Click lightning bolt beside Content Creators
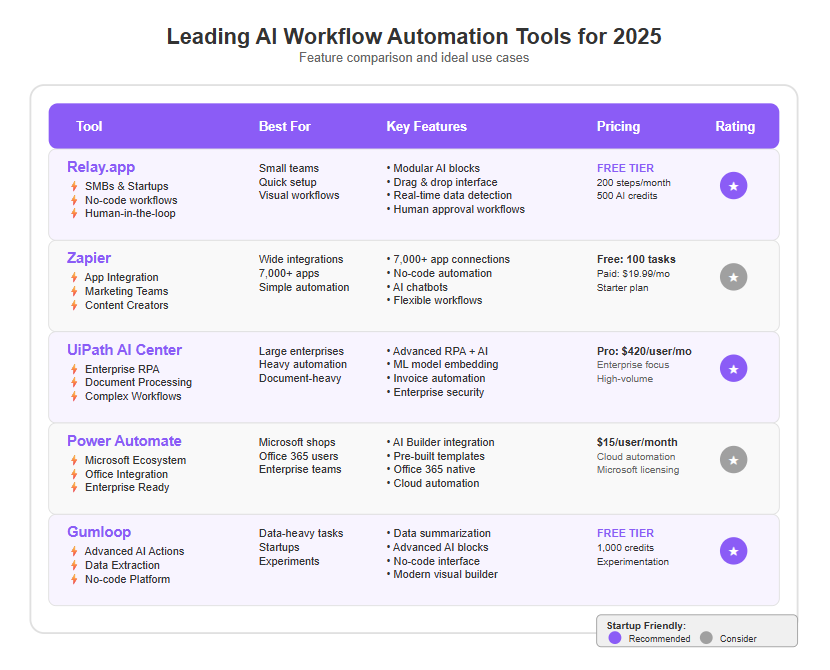 [74, 305]
